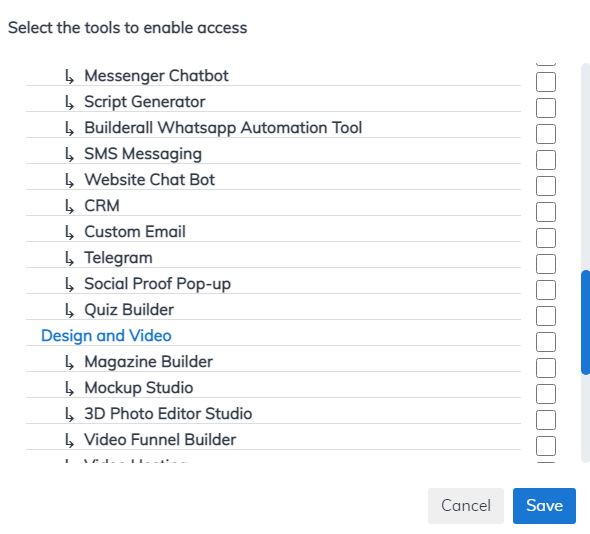Check the Mockup Studio checkbox
The image size is (590, 534).
[x=546, y=393]
